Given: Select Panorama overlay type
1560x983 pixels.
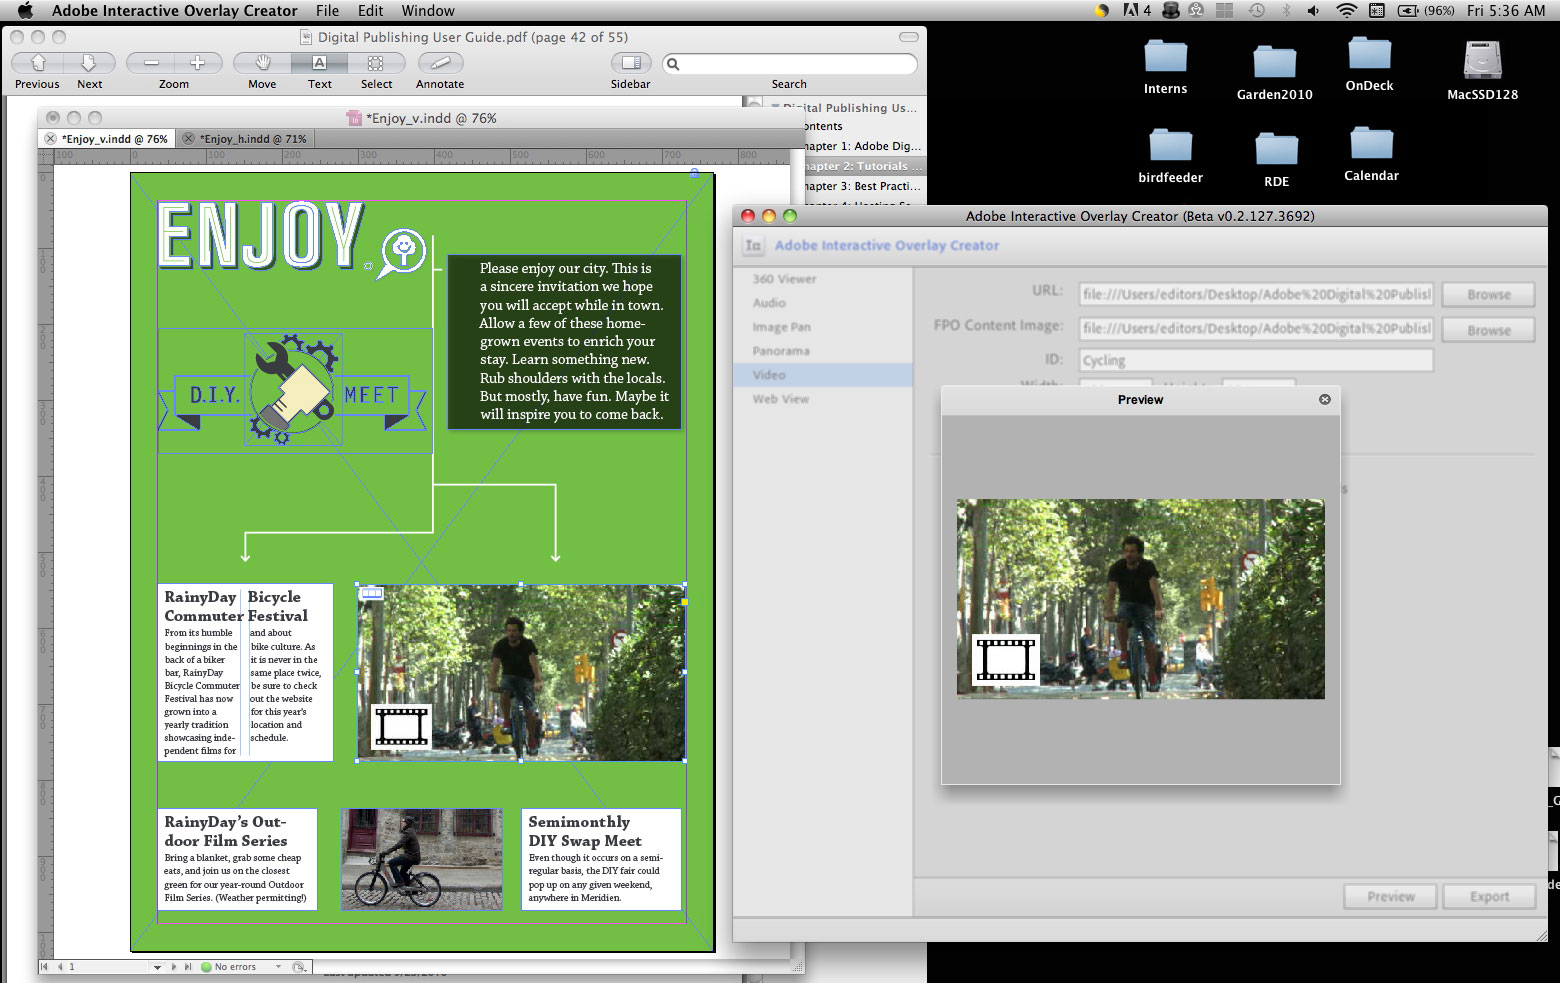Looking at the screenshot, I should (781, 351).
